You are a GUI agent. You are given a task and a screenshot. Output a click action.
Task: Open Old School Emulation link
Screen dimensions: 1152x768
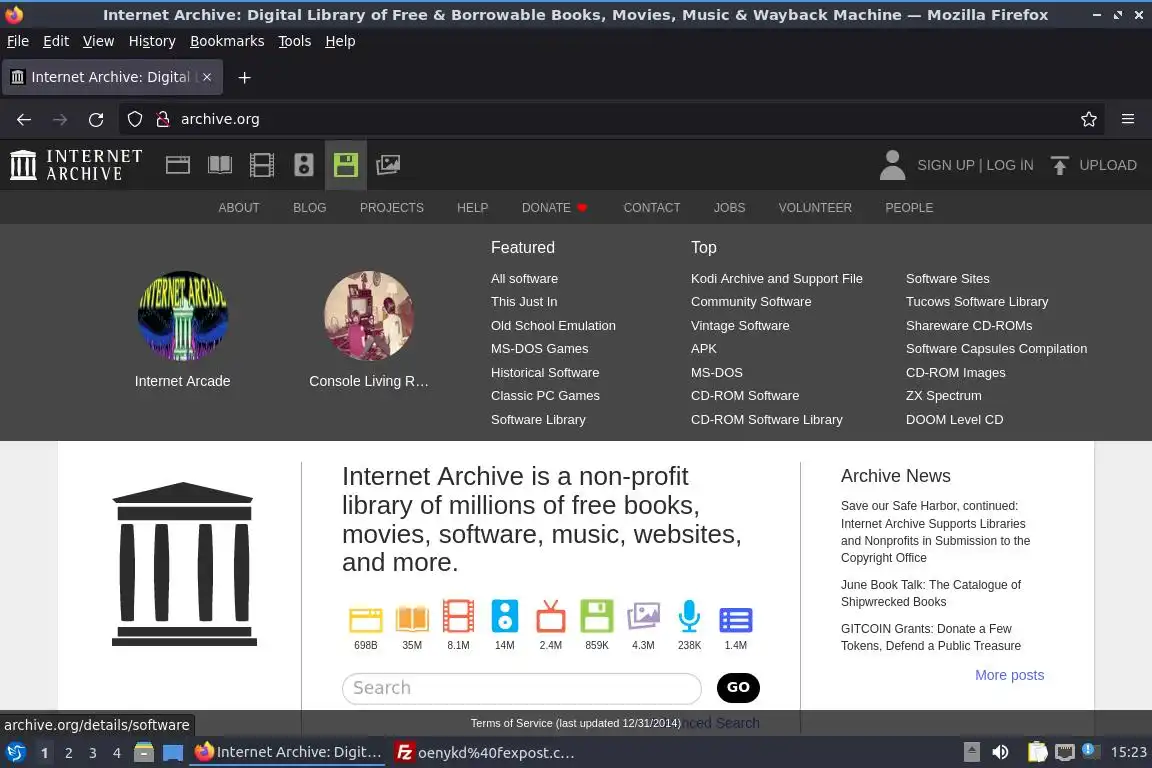click(552, 326)
